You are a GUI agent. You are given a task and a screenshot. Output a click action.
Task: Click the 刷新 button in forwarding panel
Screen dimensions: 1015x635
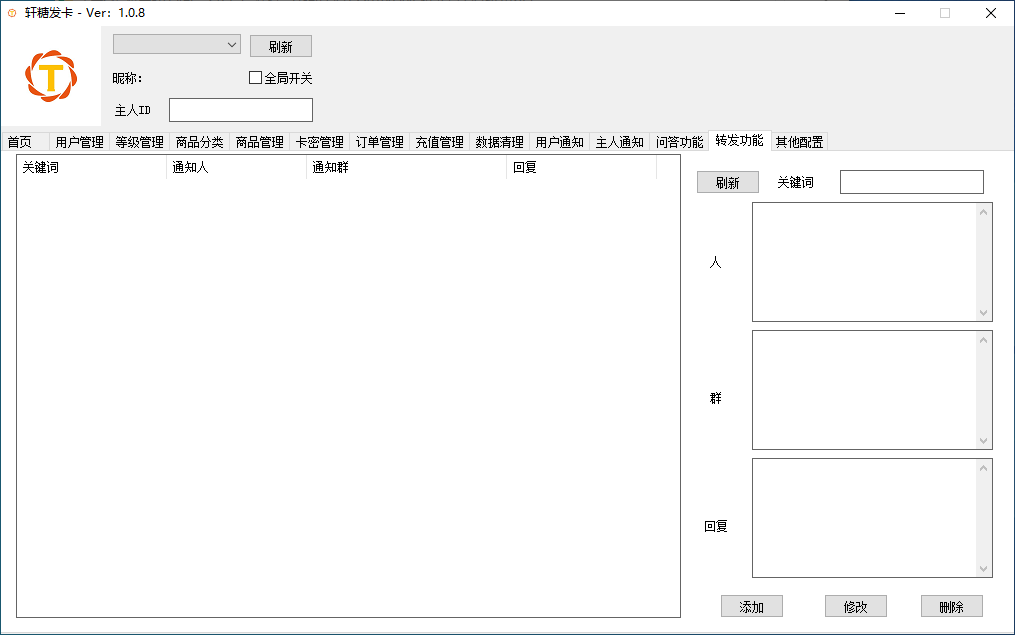coord(728,183)
